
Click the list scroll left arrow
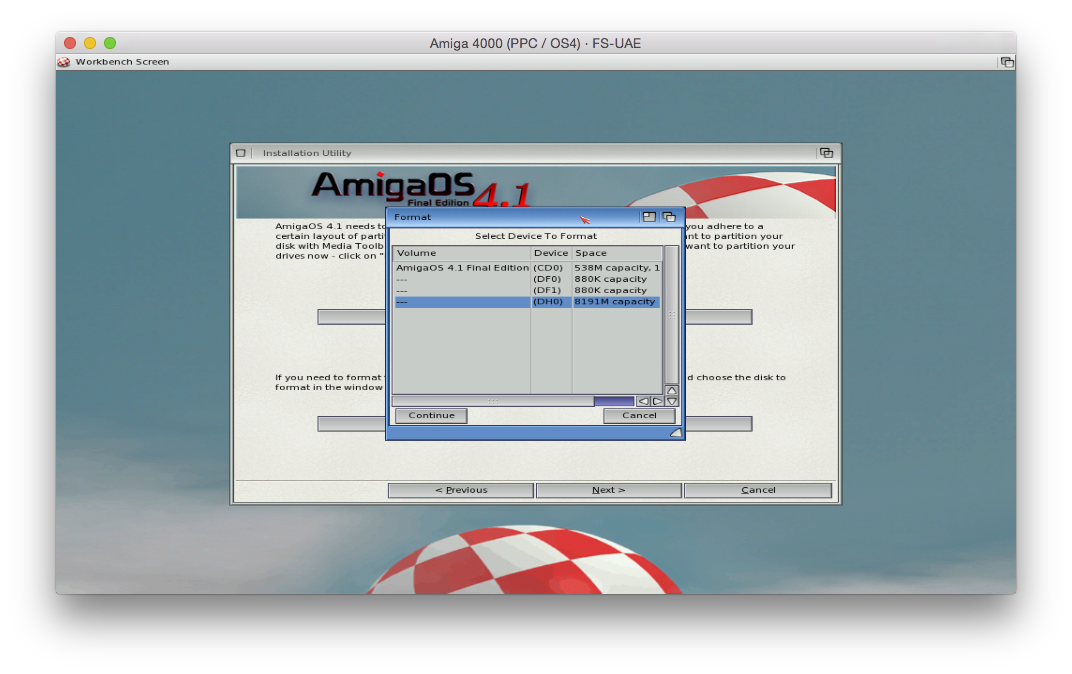(643, 401)
